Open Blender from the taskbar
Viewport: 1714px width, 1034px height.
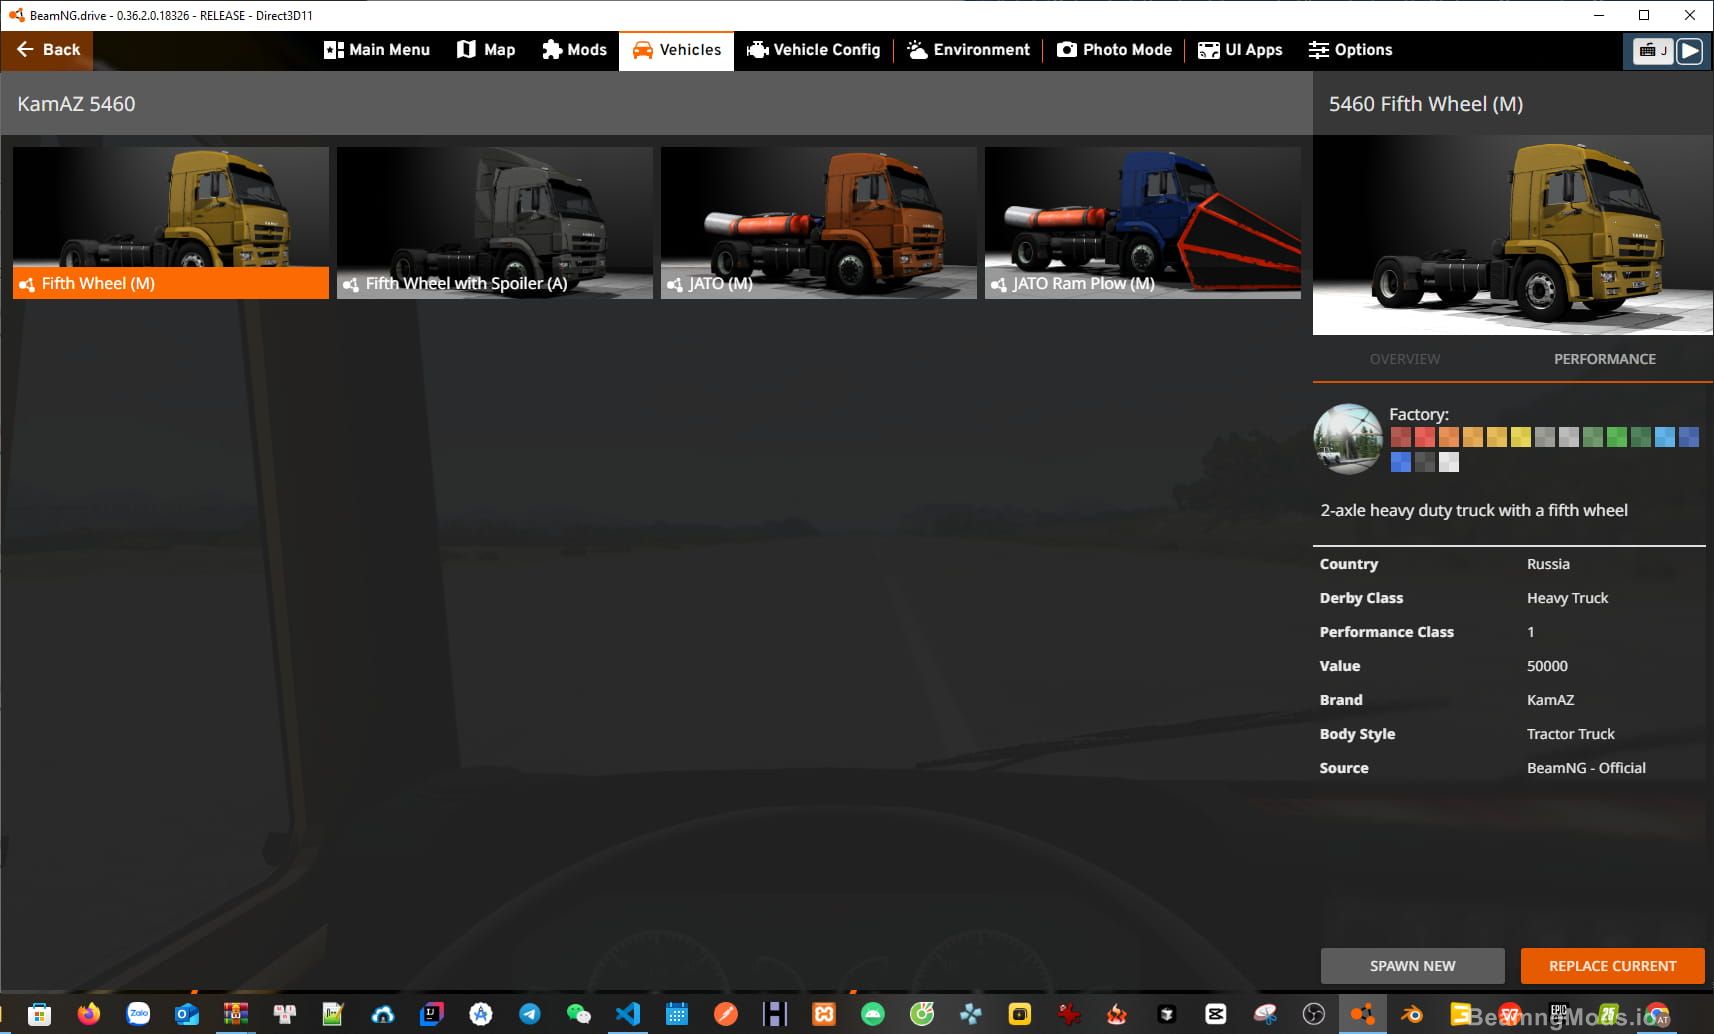(1411, 1014)
